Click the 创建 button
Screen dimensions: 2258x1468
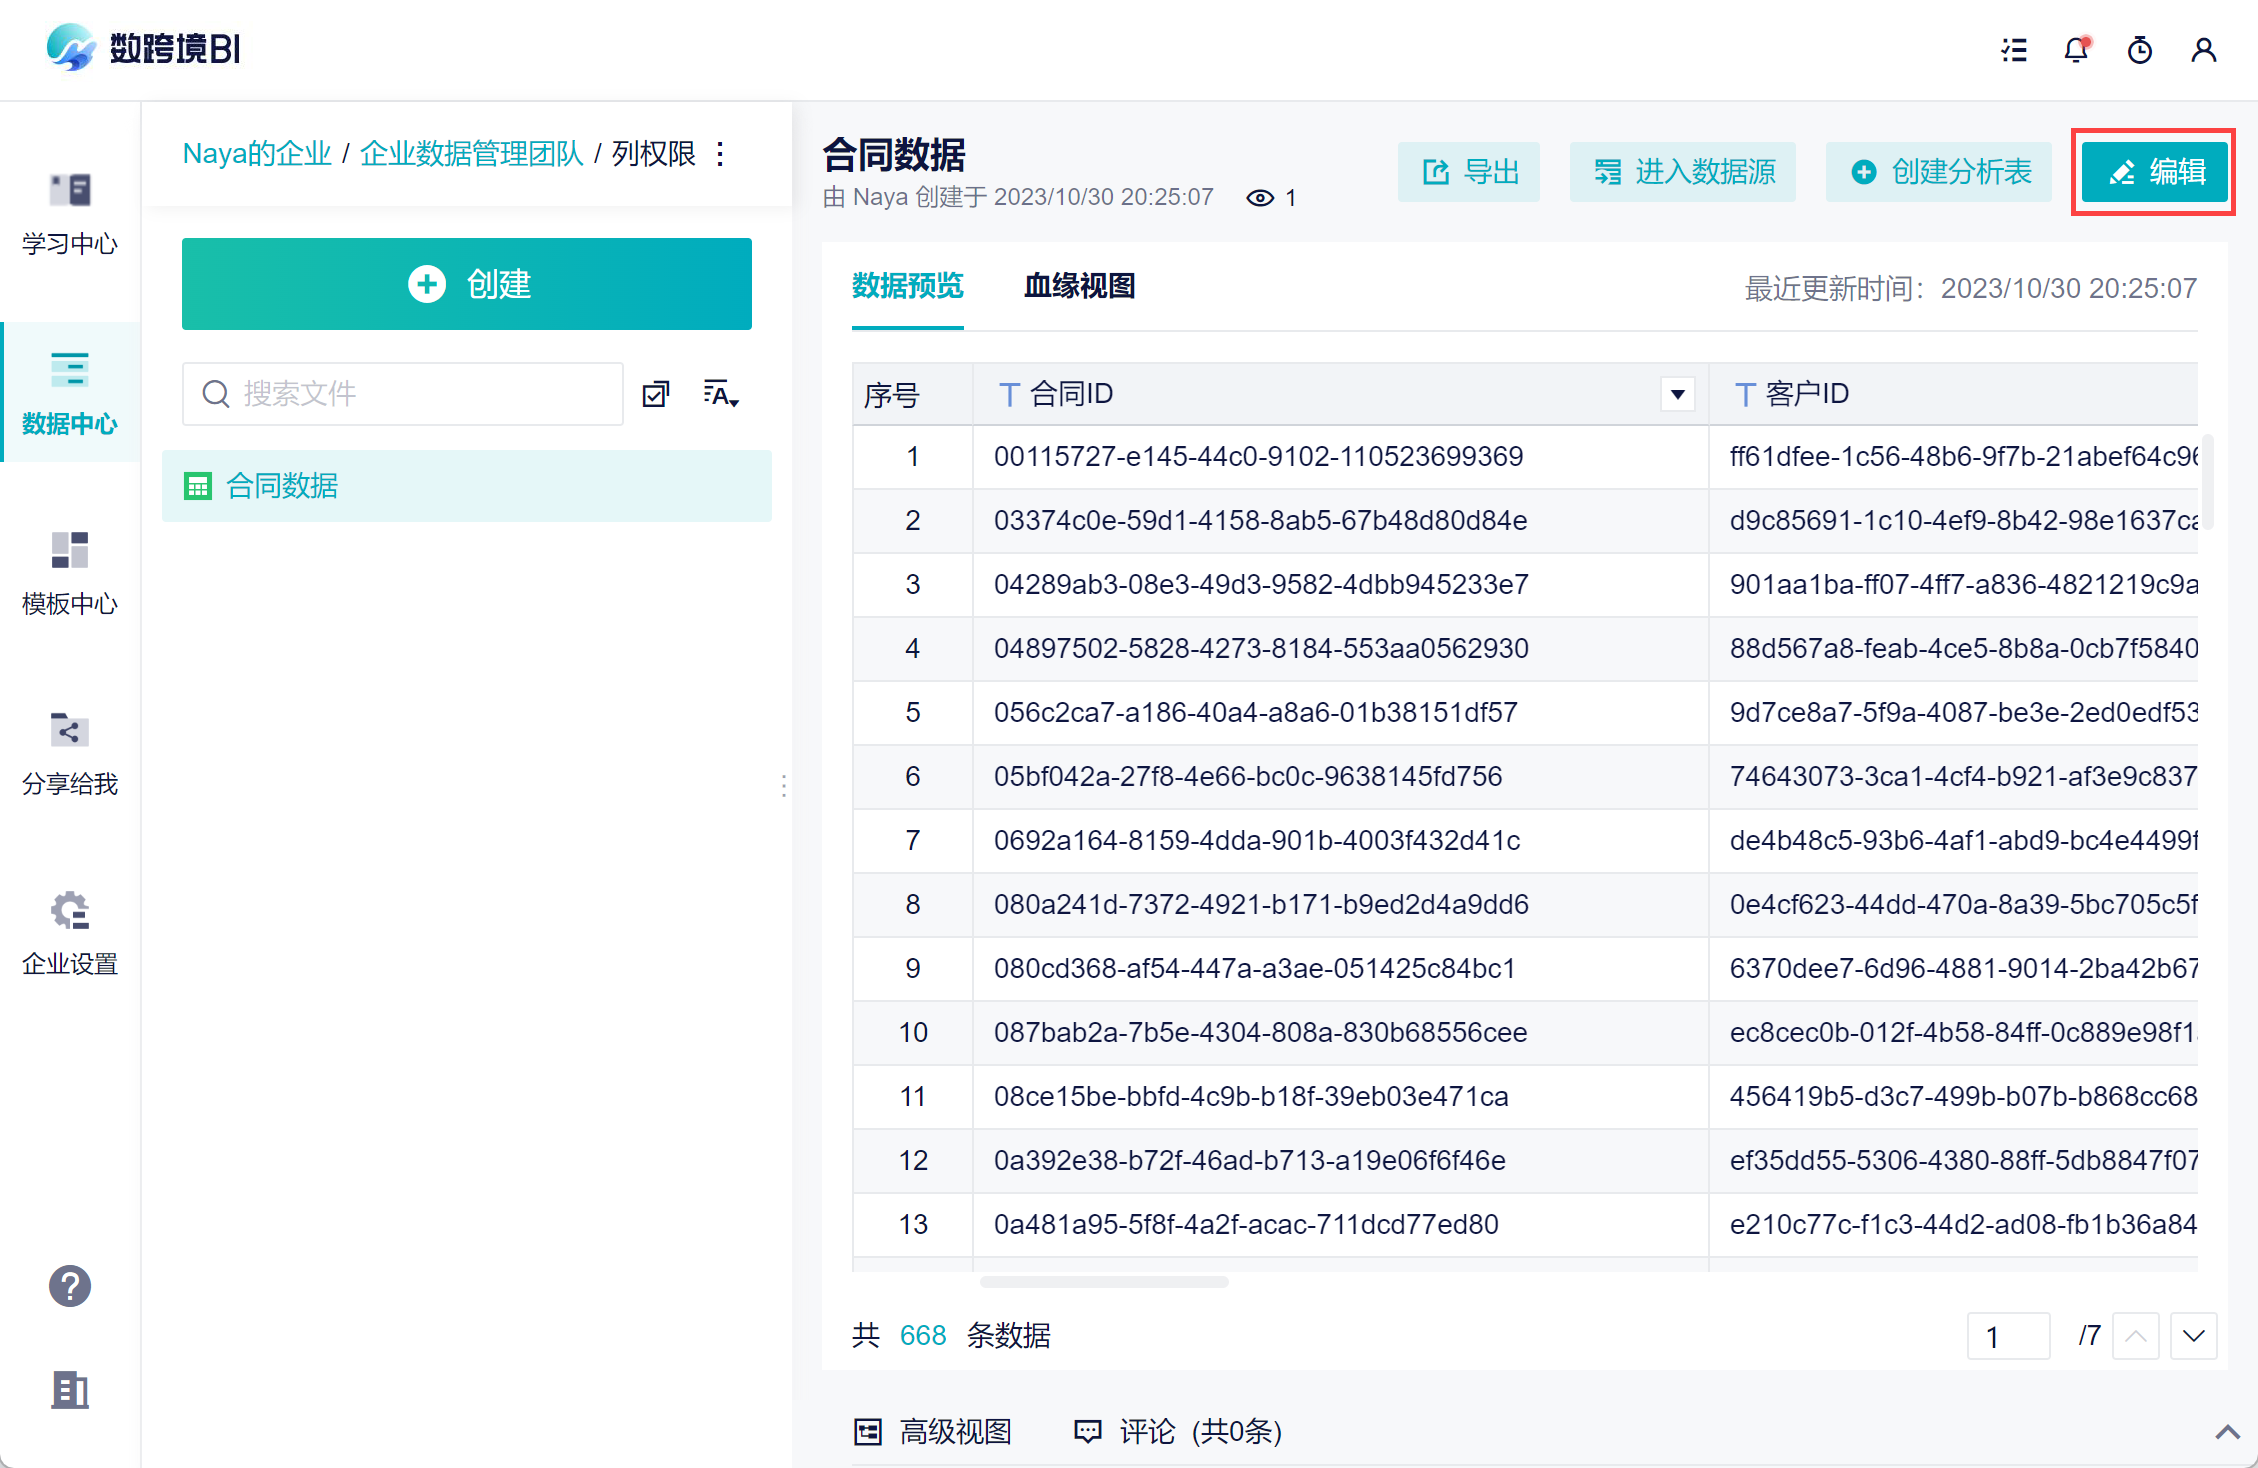tap(467, 284)
